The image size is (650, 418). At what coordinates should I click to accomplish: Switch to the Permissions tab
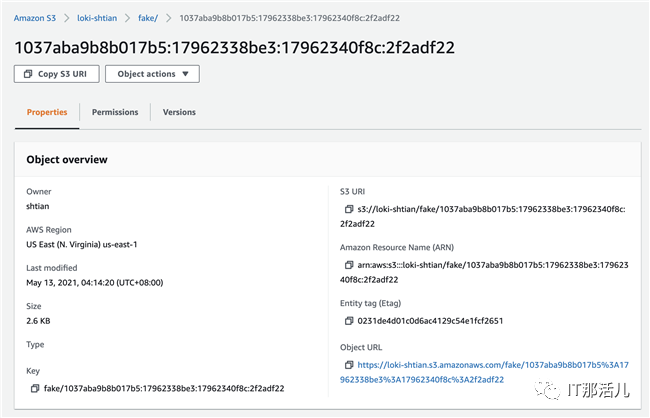tap(115, 112)
